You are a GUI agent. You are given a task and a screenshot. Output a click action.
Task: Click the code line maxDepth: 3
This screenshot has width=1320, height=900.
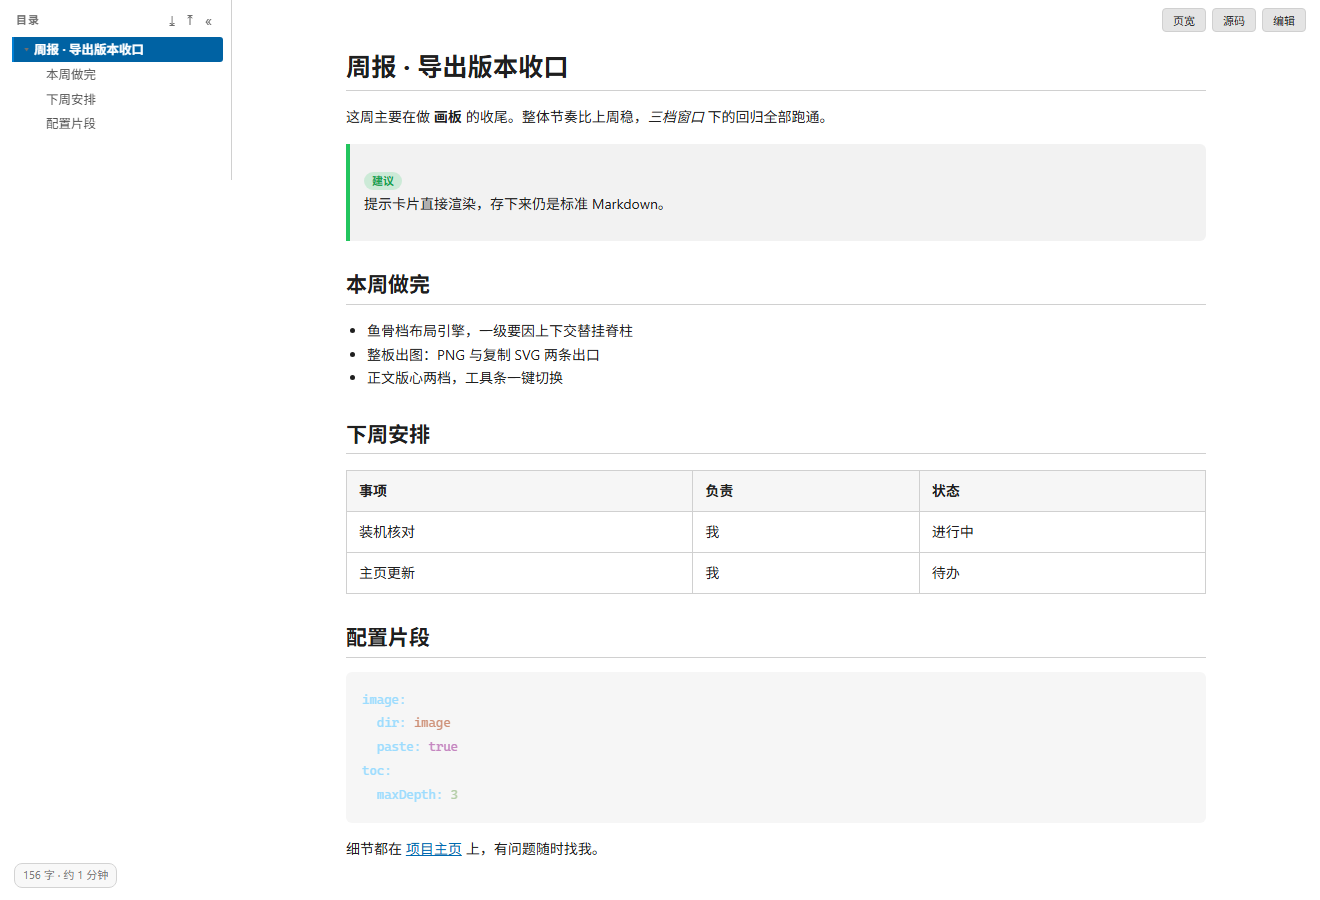coord(417,795)
